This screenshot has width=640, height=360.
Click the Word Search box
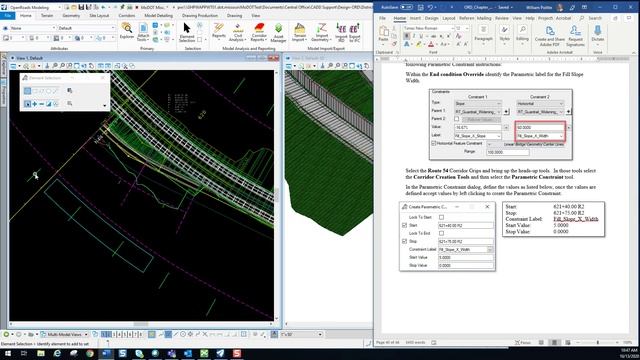tap(591, 18)
